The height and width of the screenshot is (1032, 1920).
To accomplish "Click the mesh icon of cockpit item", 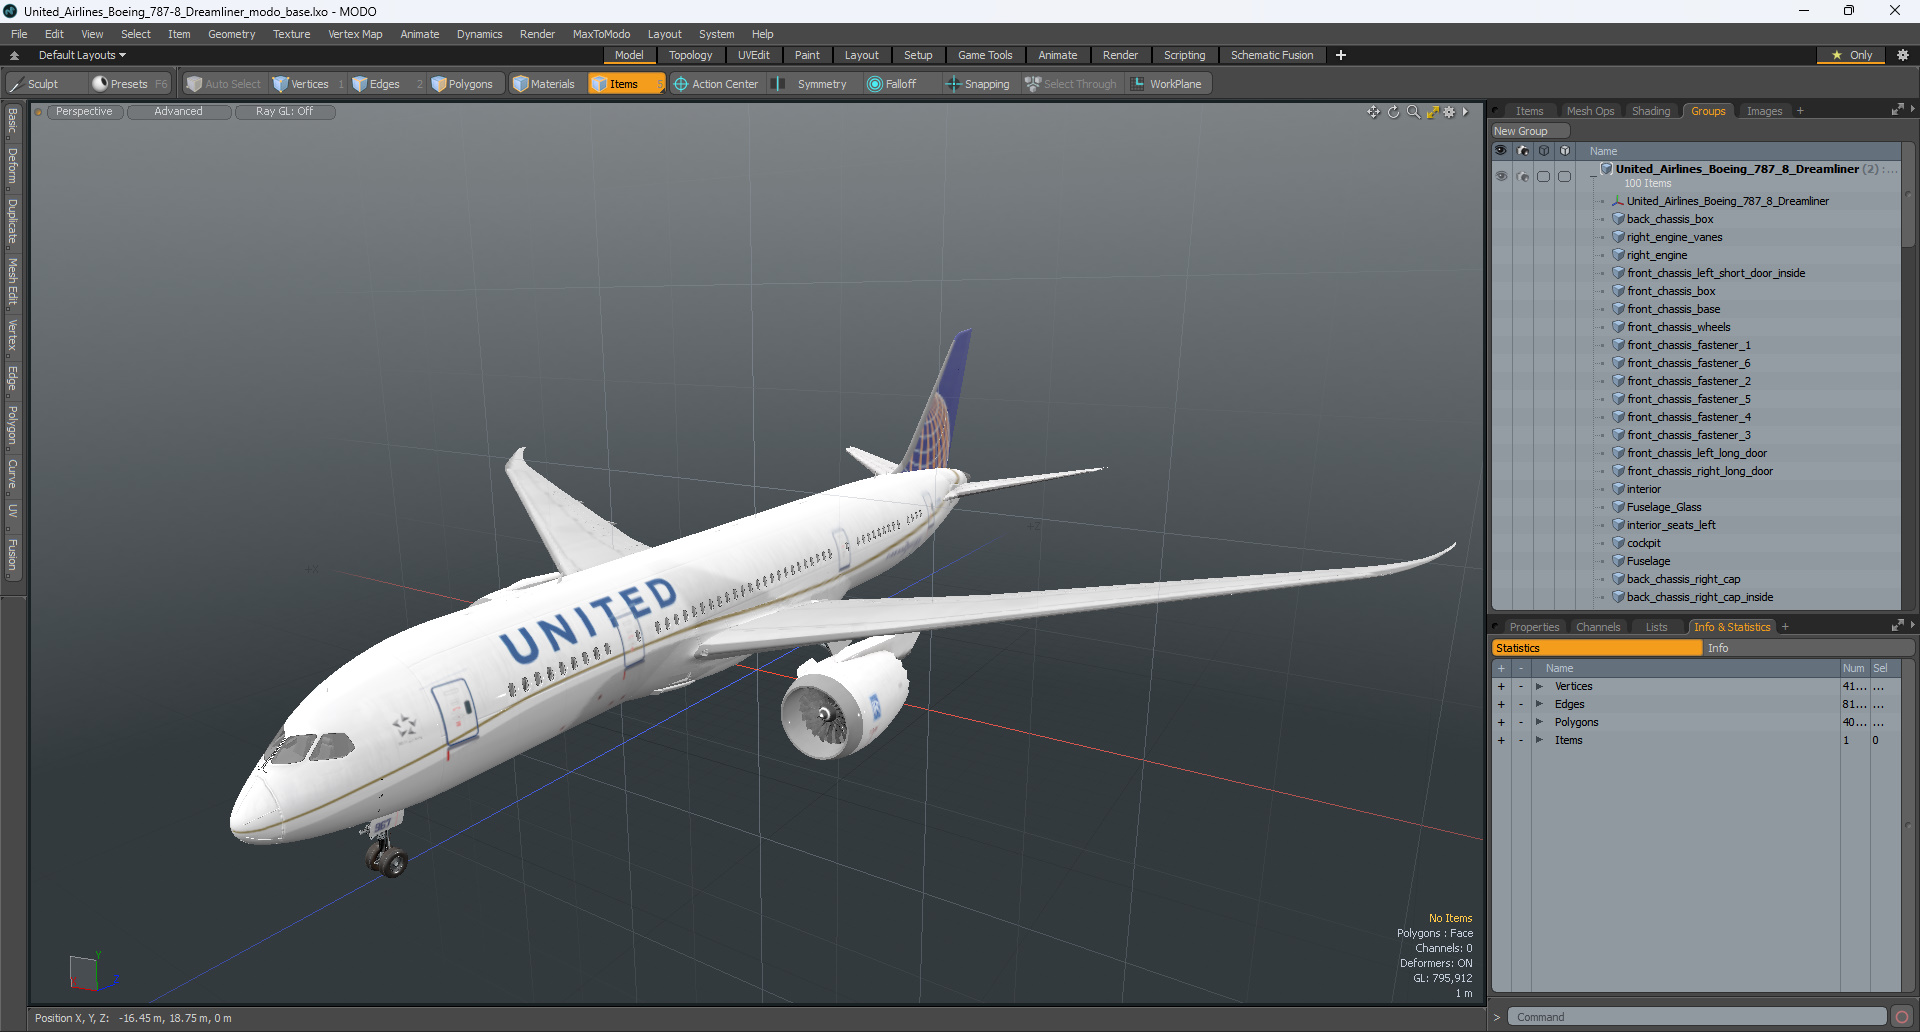I will coord(1618,543).
